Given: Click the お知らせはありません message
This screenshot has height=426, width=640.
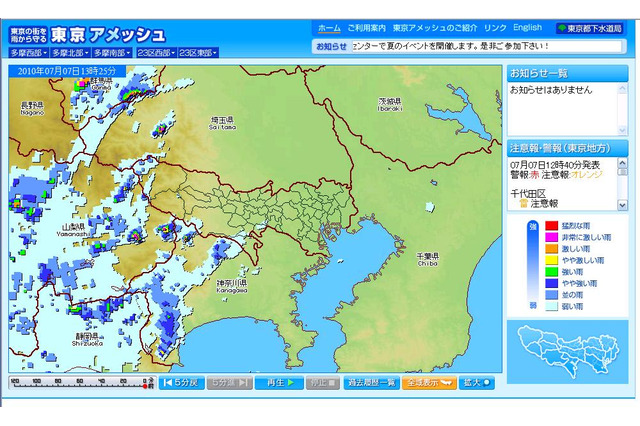Looking at the screenshot, I should pyautogui.click(x=551, y=90).
